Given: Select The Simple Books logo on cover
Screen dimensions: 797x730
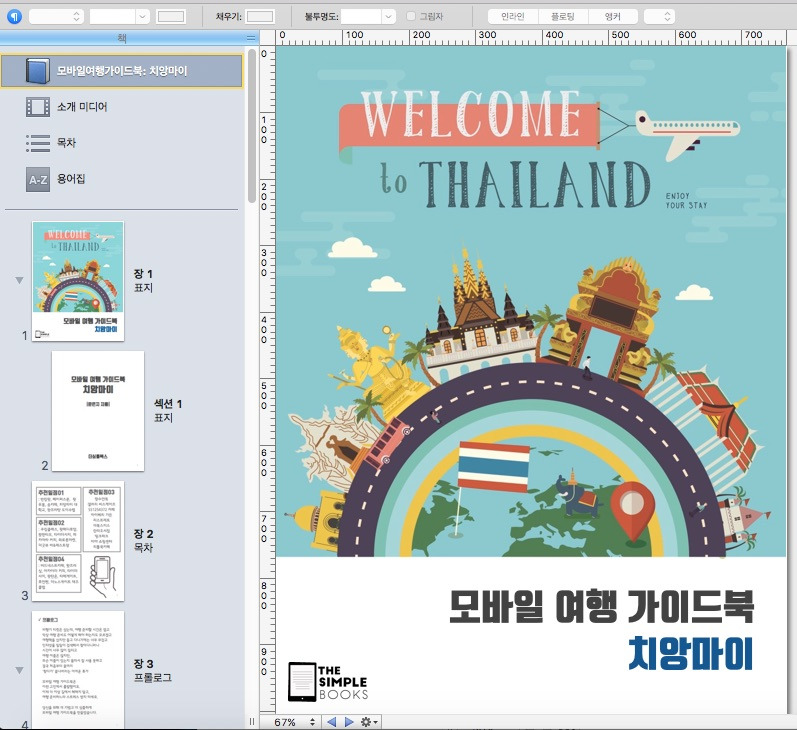Looking at the screenshot, I should (328, 682).
